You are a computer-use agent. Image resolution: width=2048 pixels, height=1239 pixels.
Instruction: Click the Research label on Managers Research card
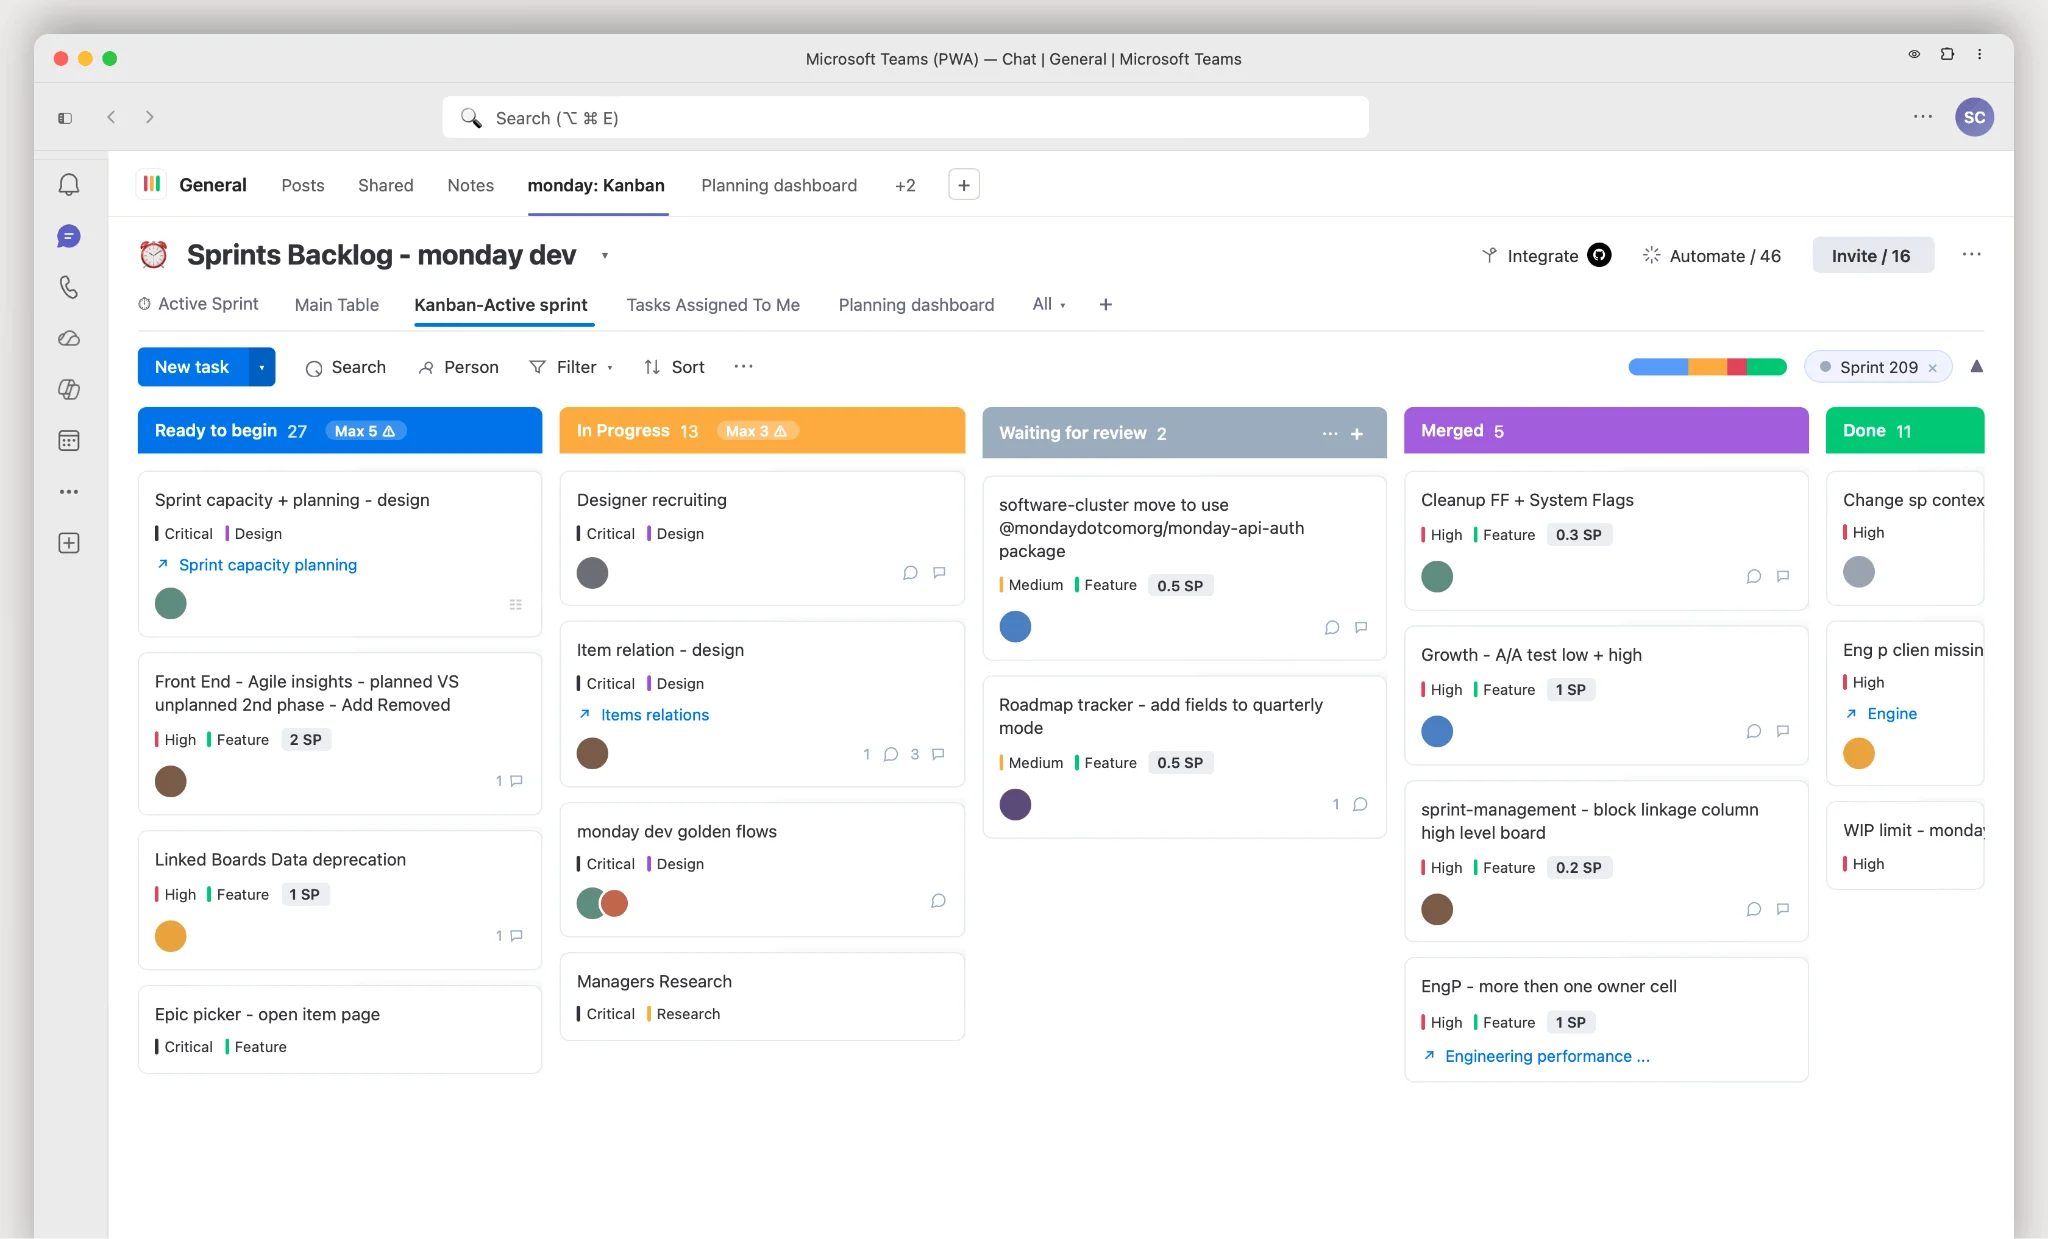point(688,1014)
